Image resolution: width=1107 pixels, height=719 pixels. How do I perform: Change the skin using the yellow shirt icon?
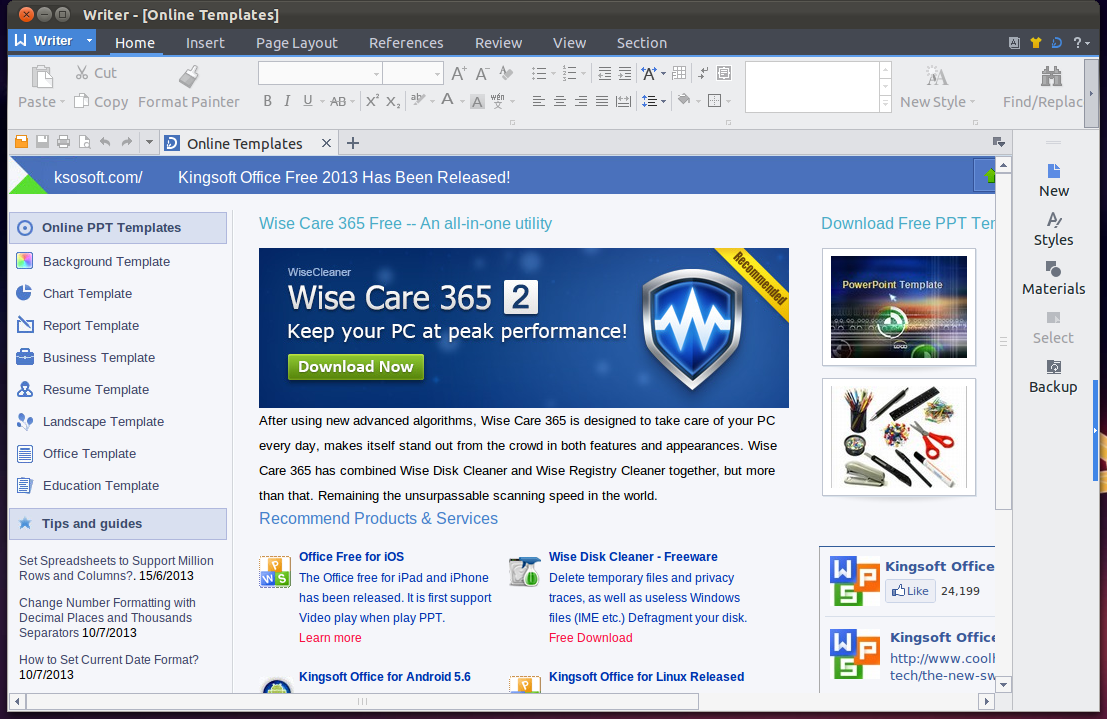point(1036,43)
